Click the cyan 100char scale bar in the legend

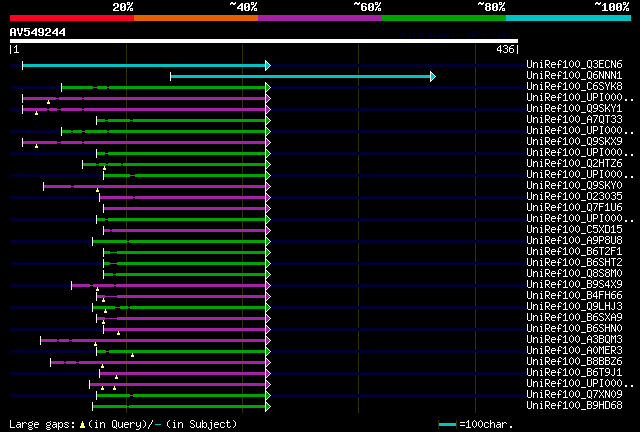click(x=447, y=425)
